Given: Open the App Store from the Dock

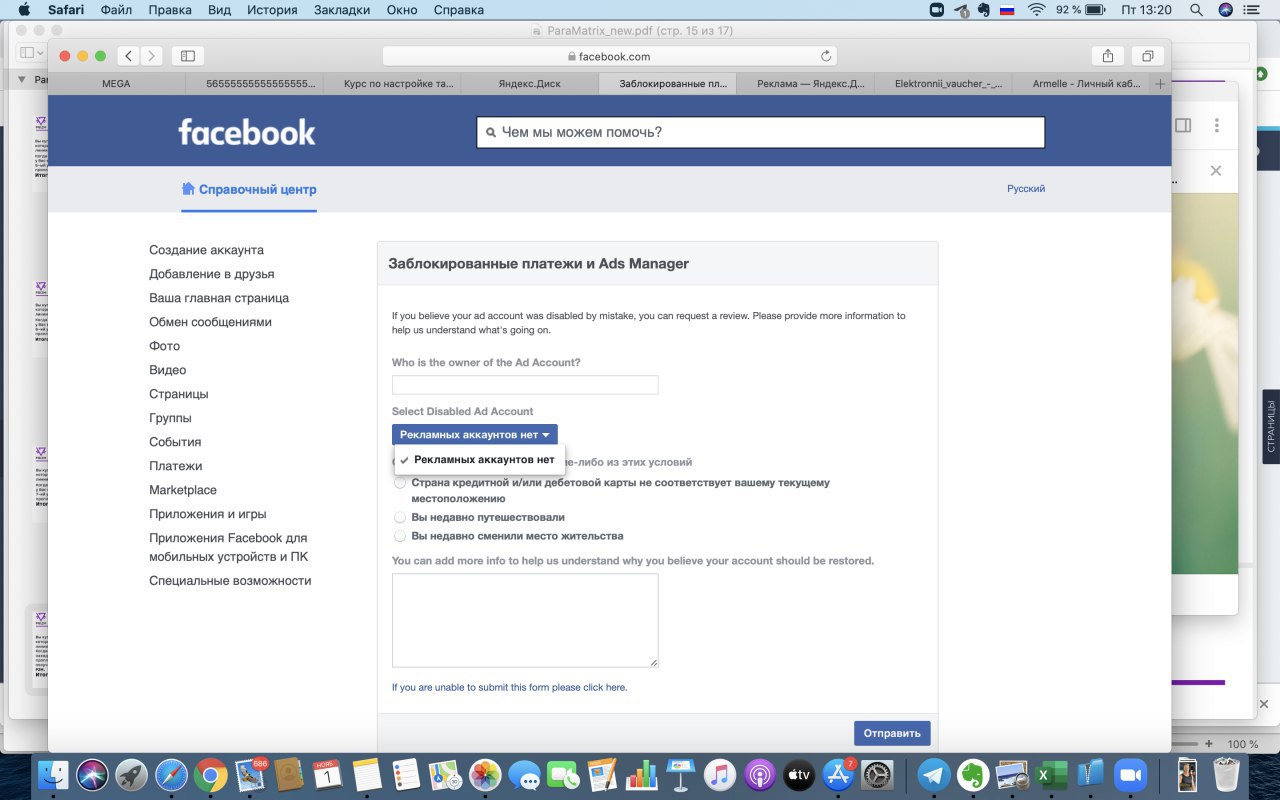Looking at the screenshot, I should (837, 774).
